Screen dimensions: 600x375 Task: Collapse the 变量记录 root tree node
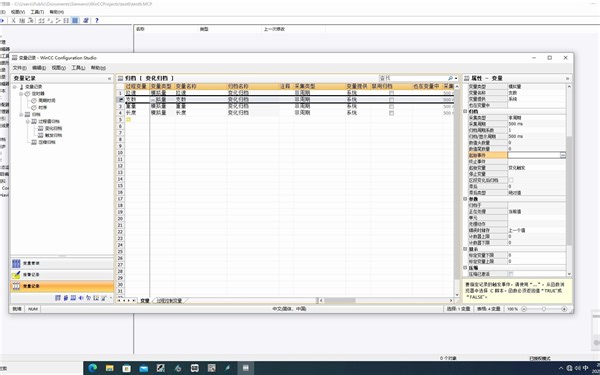pos(15,87)
